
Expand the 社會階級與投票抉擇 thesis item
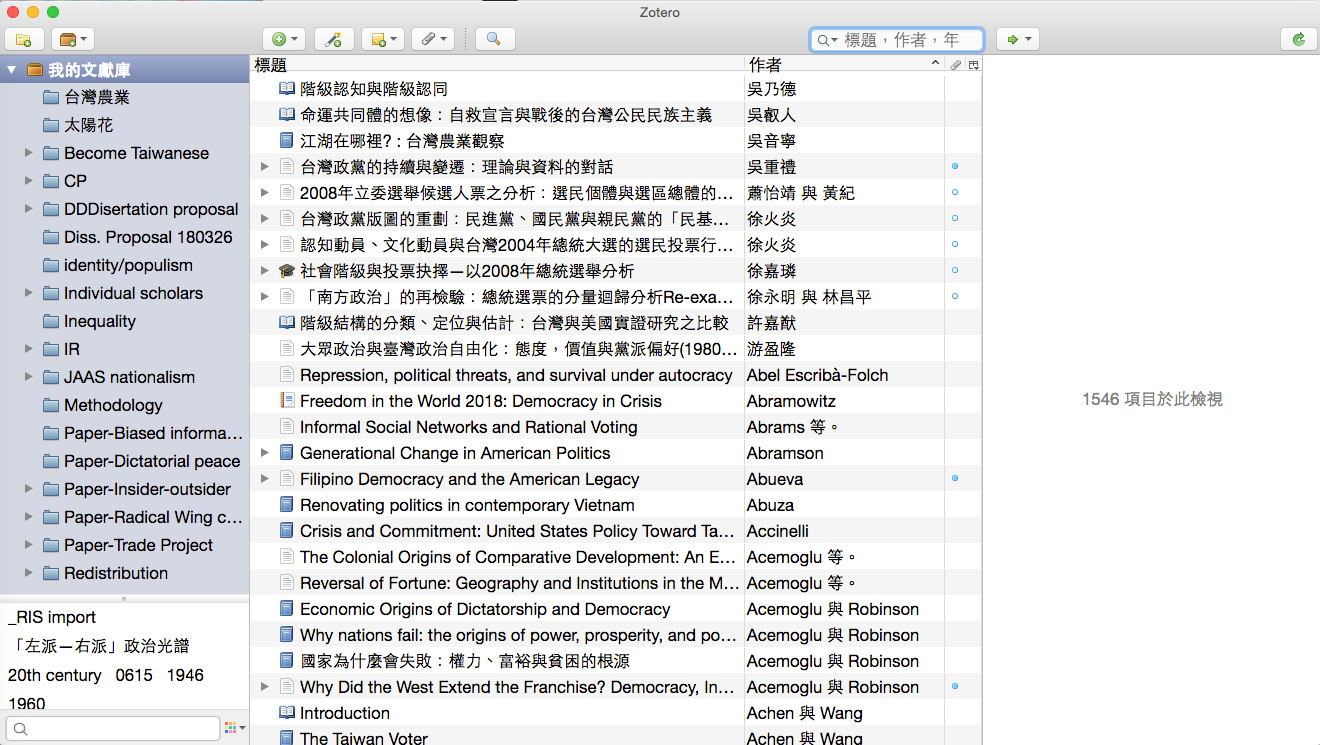[x=264, y=271]
